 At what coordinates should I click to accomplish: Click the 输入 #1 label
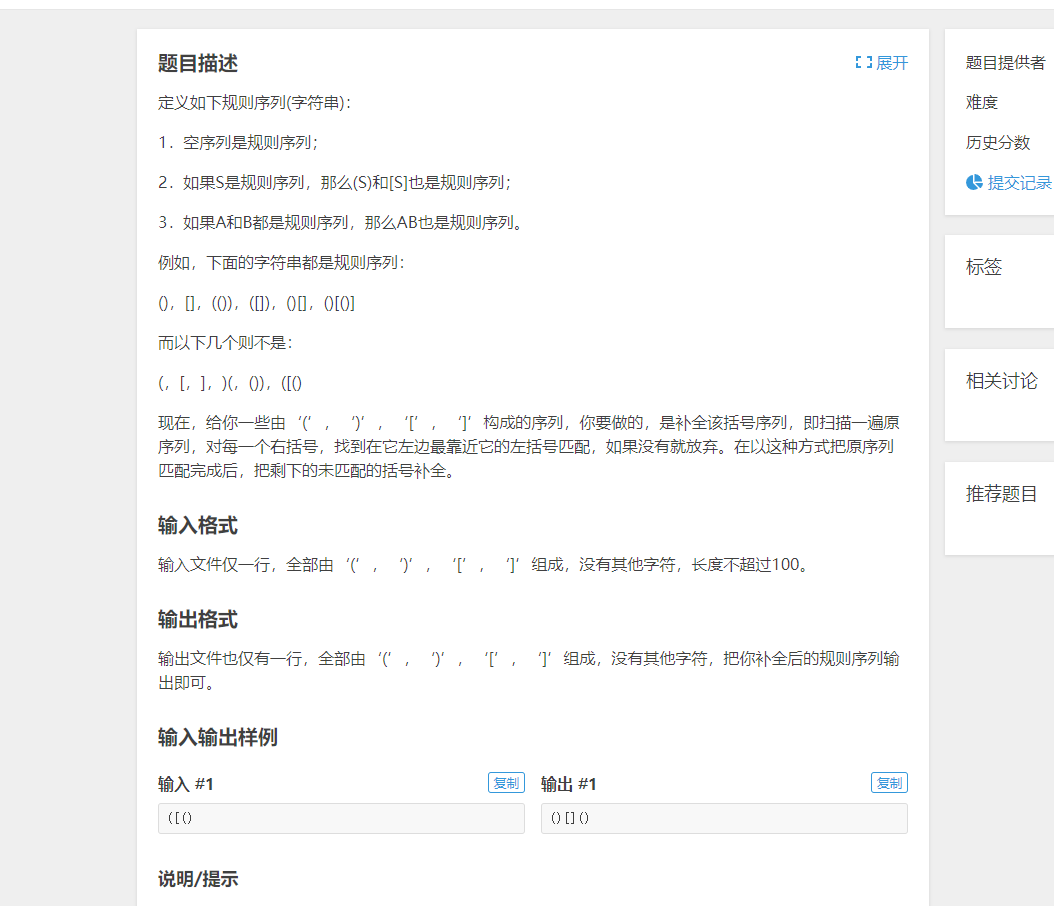pos(186,784)
